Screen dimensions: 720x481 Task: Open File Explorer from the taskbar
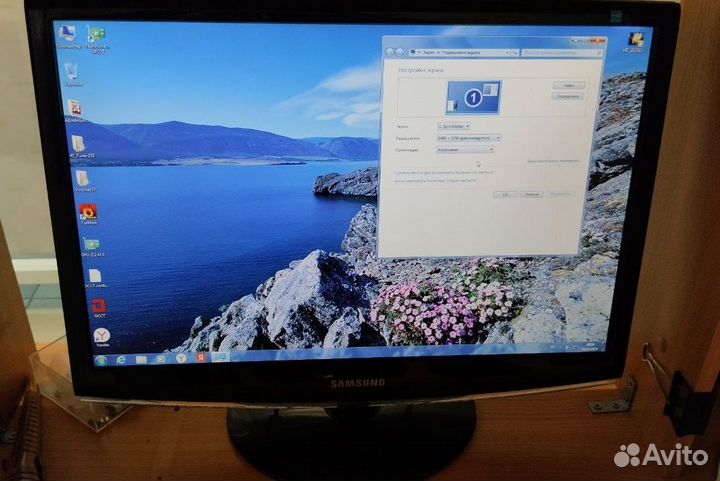141,359
